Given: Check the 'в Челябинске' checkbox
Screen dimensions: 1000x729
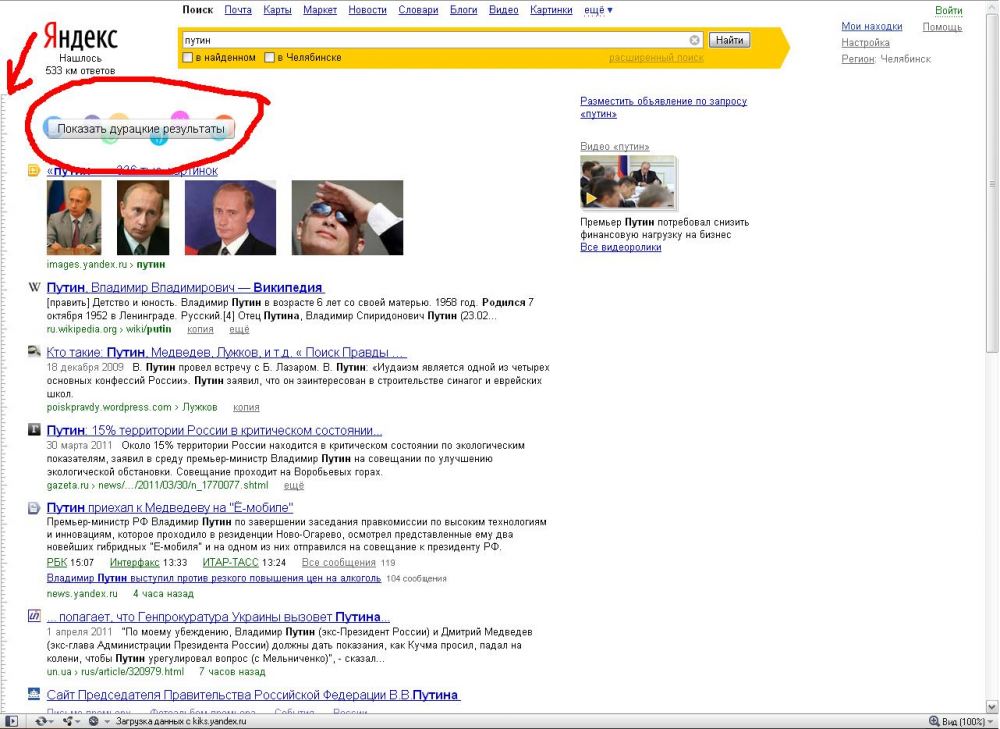Looking at the screenshot, I should 270,57.
